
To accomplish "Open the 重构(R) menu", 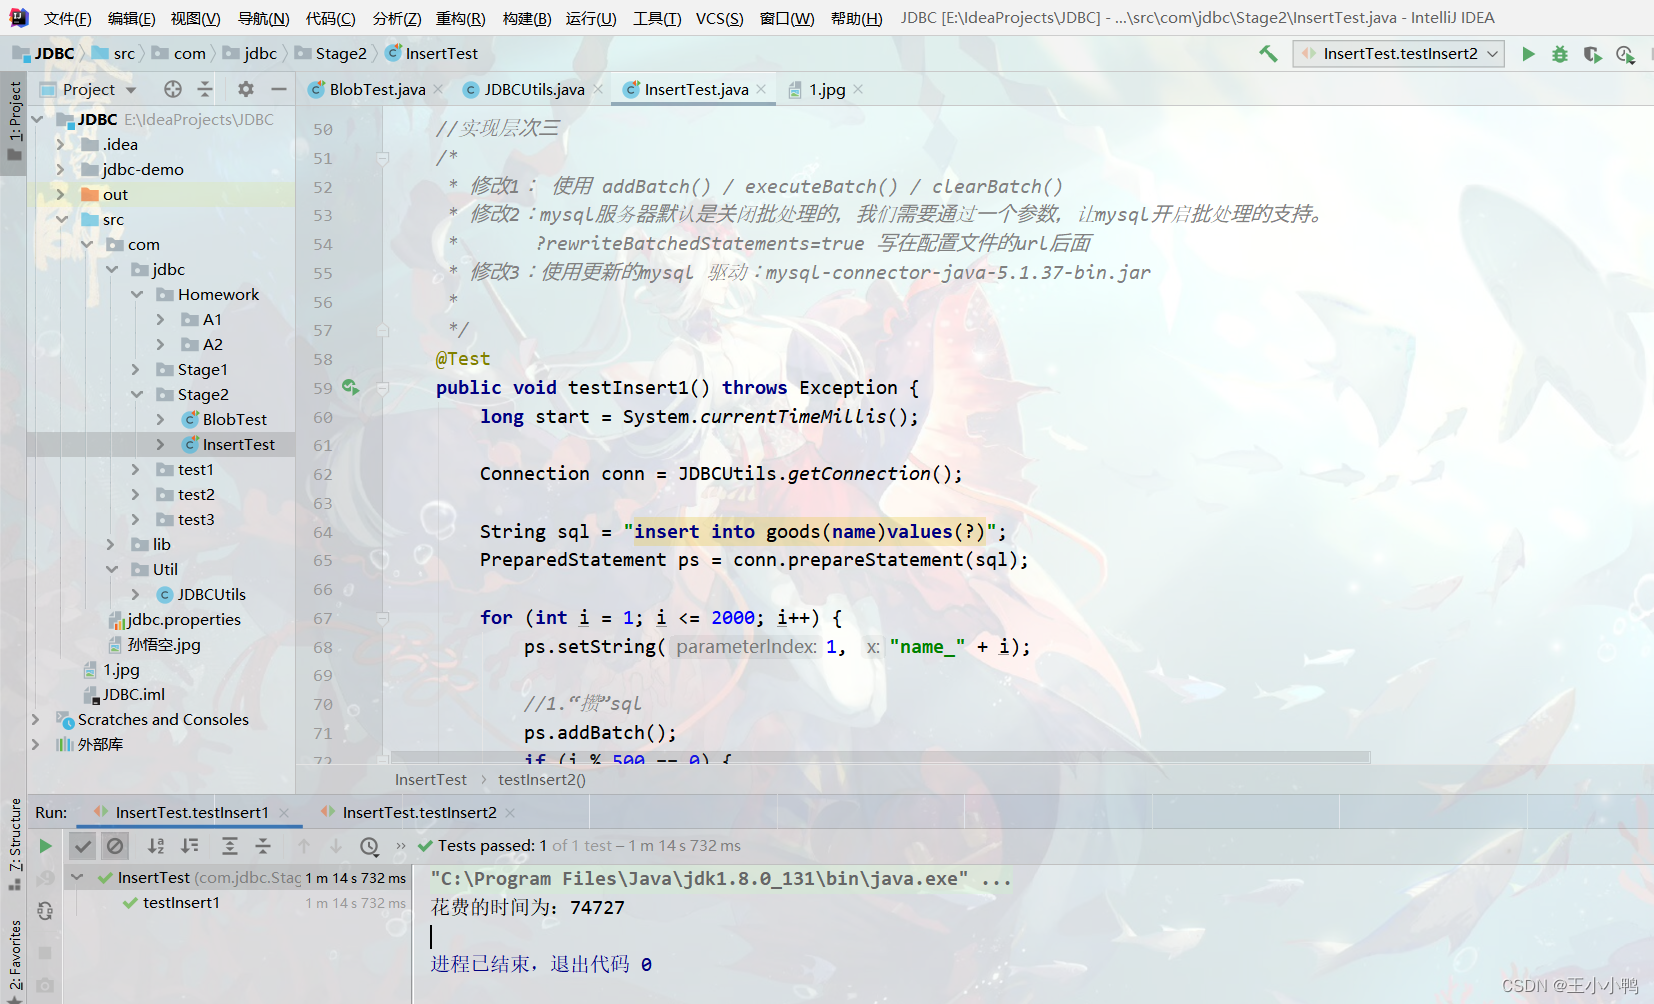I will pos(460,18).
